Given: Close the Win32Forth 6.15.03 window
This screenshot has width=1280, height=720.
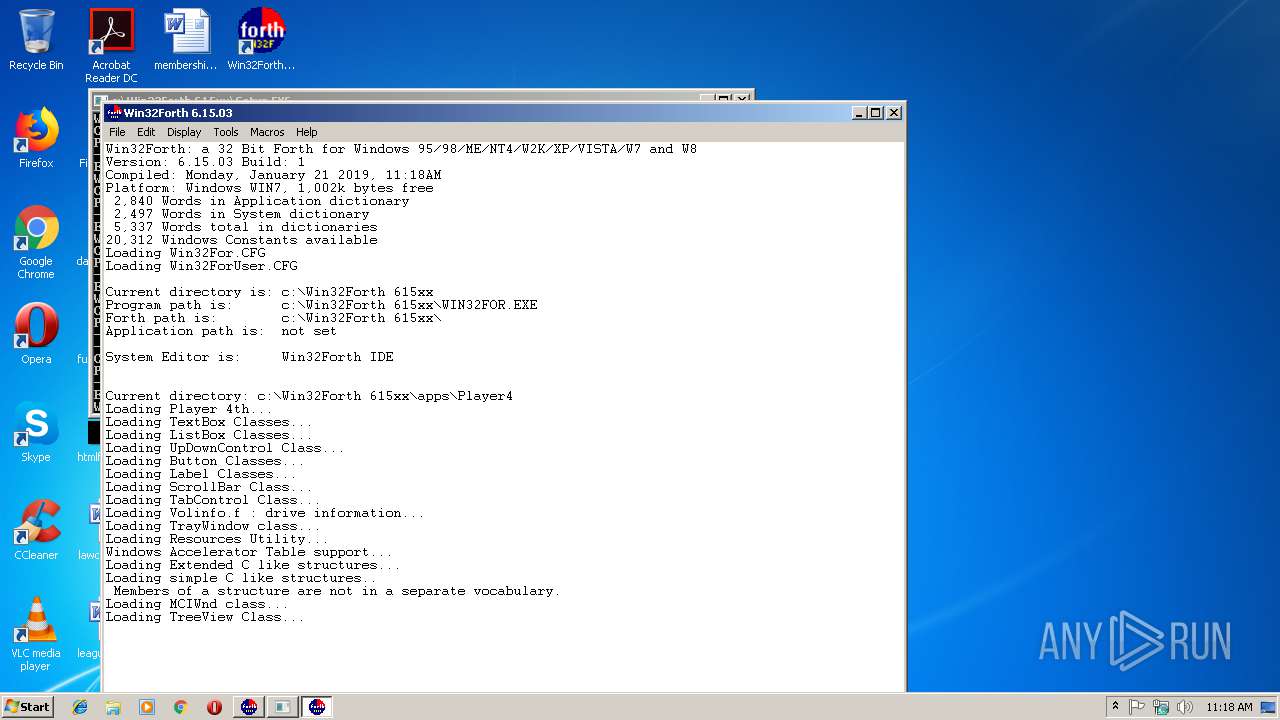Looking at the screenshot, I should (x=893, y=113).
